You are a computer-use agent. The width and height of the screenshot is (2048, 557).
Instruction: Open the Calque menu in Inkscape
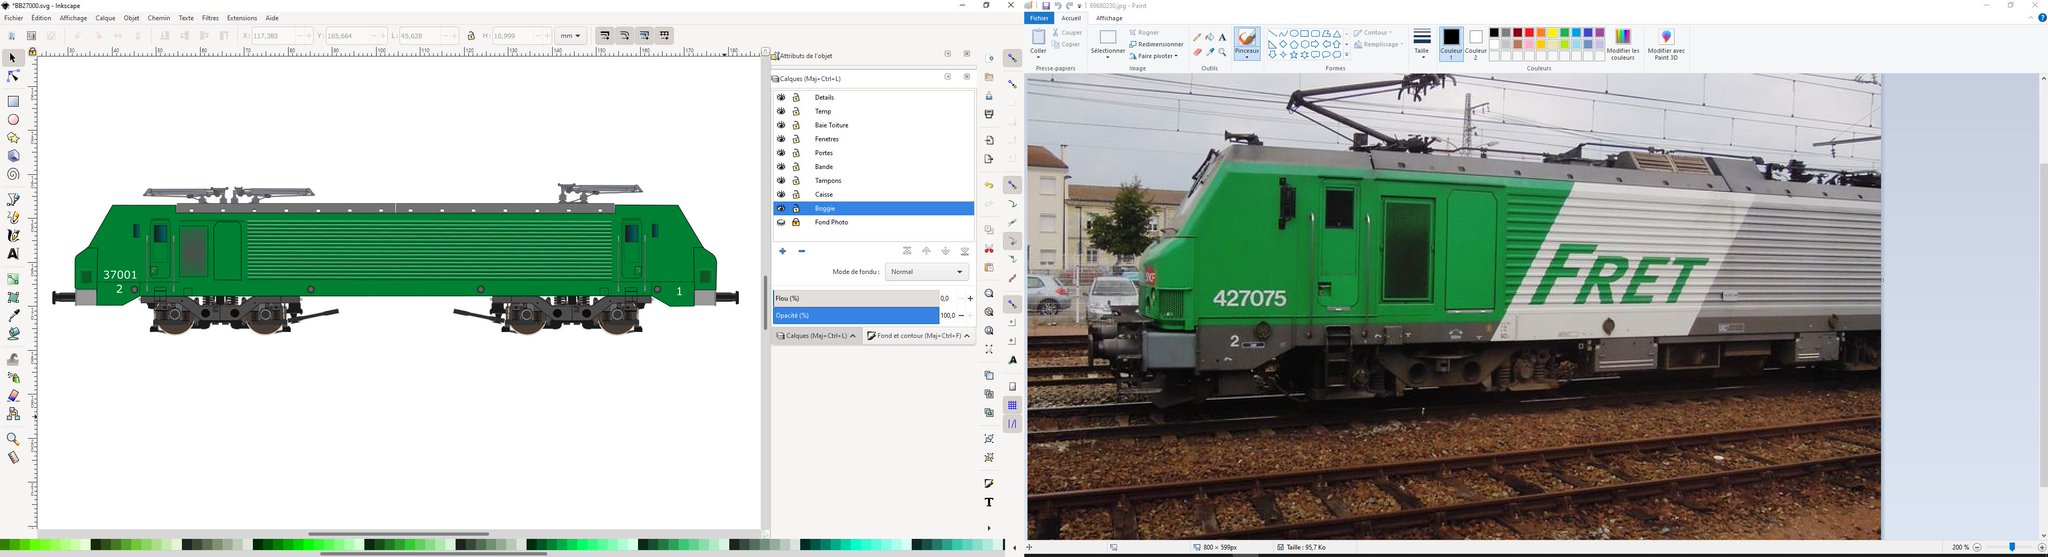(x=105, y=18)
